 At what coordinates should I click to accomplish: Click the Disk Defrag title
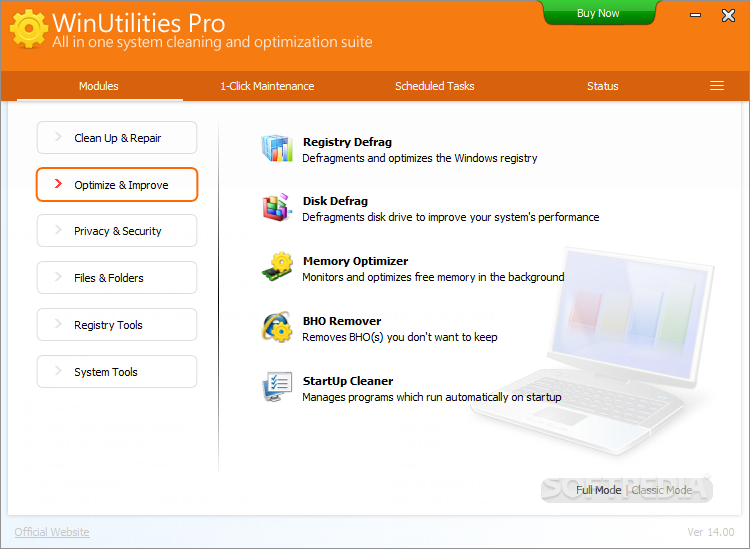click(x=335, y=201)
